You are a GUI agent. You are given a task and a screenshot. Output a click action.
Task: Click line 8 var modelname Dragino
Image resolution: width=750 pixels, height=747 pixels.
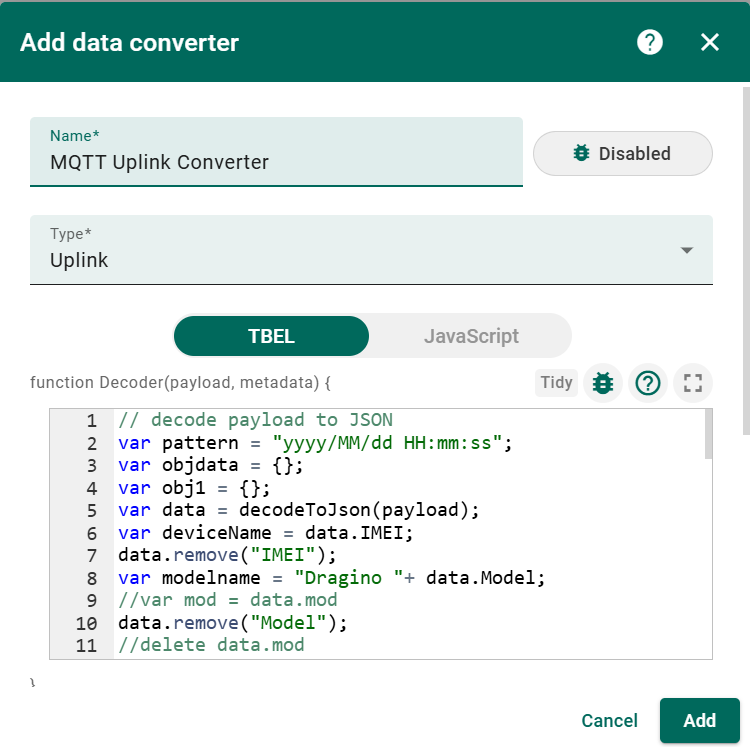click(x=331, y=578)
